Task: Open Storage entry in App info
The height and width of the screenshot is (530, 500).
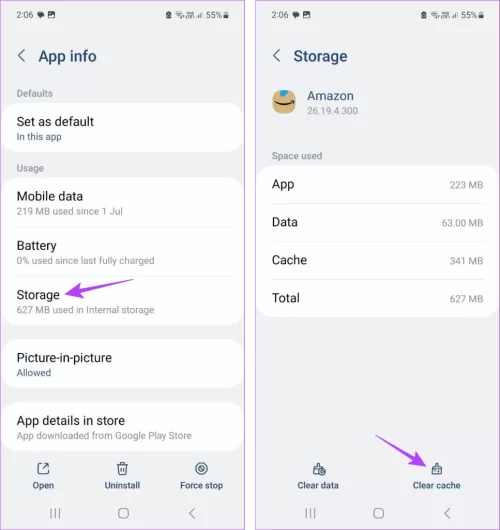Action: (x=122, y=302)
